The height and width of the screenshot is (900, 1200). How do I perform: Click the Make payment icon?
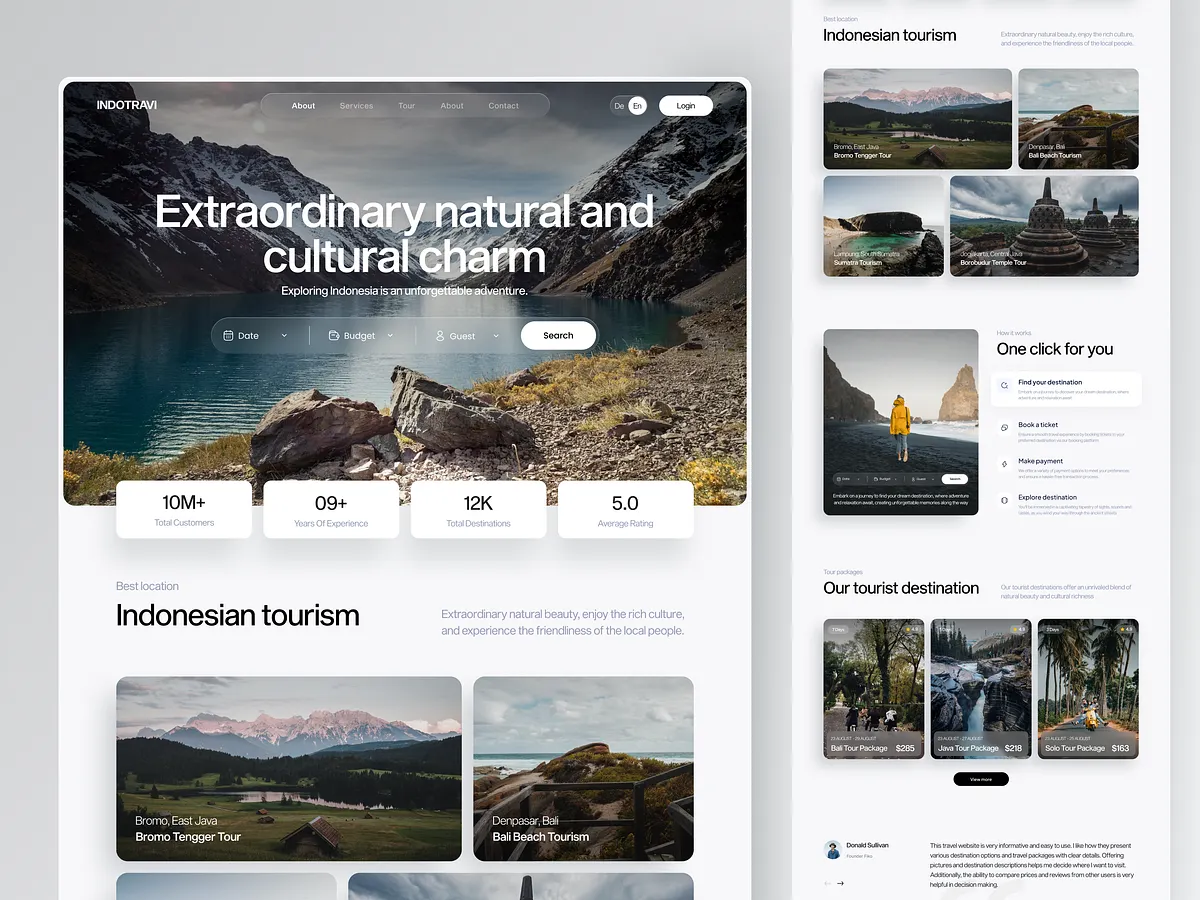pyautogui.click(x=1004, y=464)
